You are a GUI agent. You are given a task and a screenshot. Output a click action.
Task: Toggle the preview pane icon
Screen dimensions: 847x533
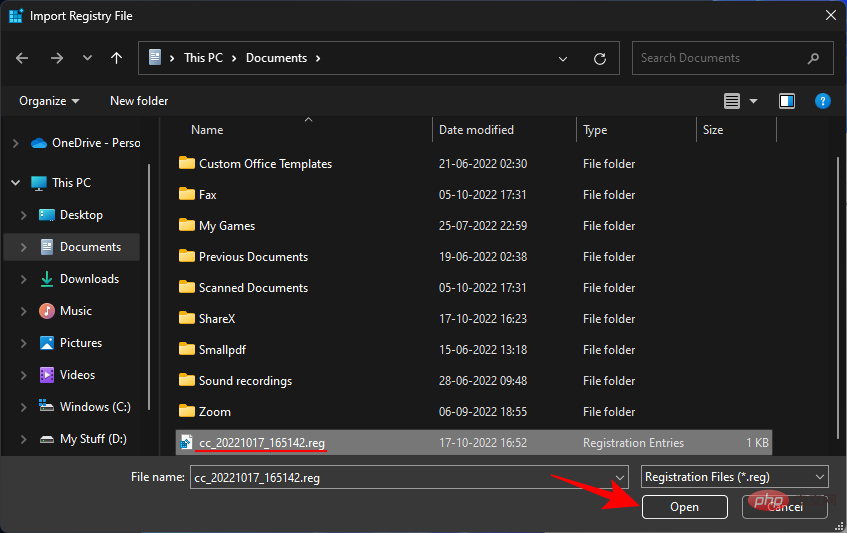(x=786, y=101)
